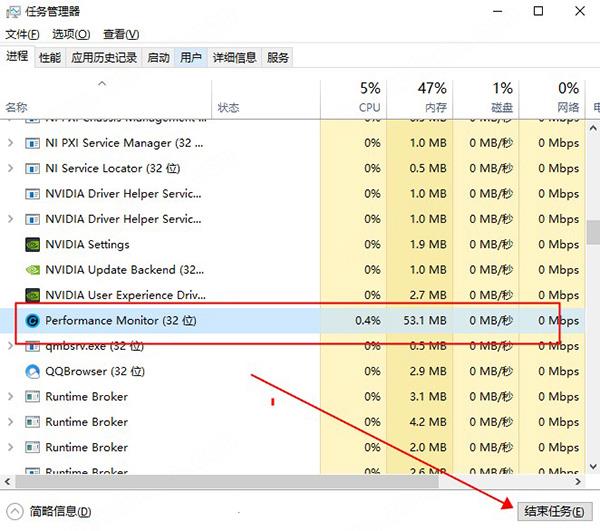Click the vertical scrollbar down arrow

click(x=593, y=466)
